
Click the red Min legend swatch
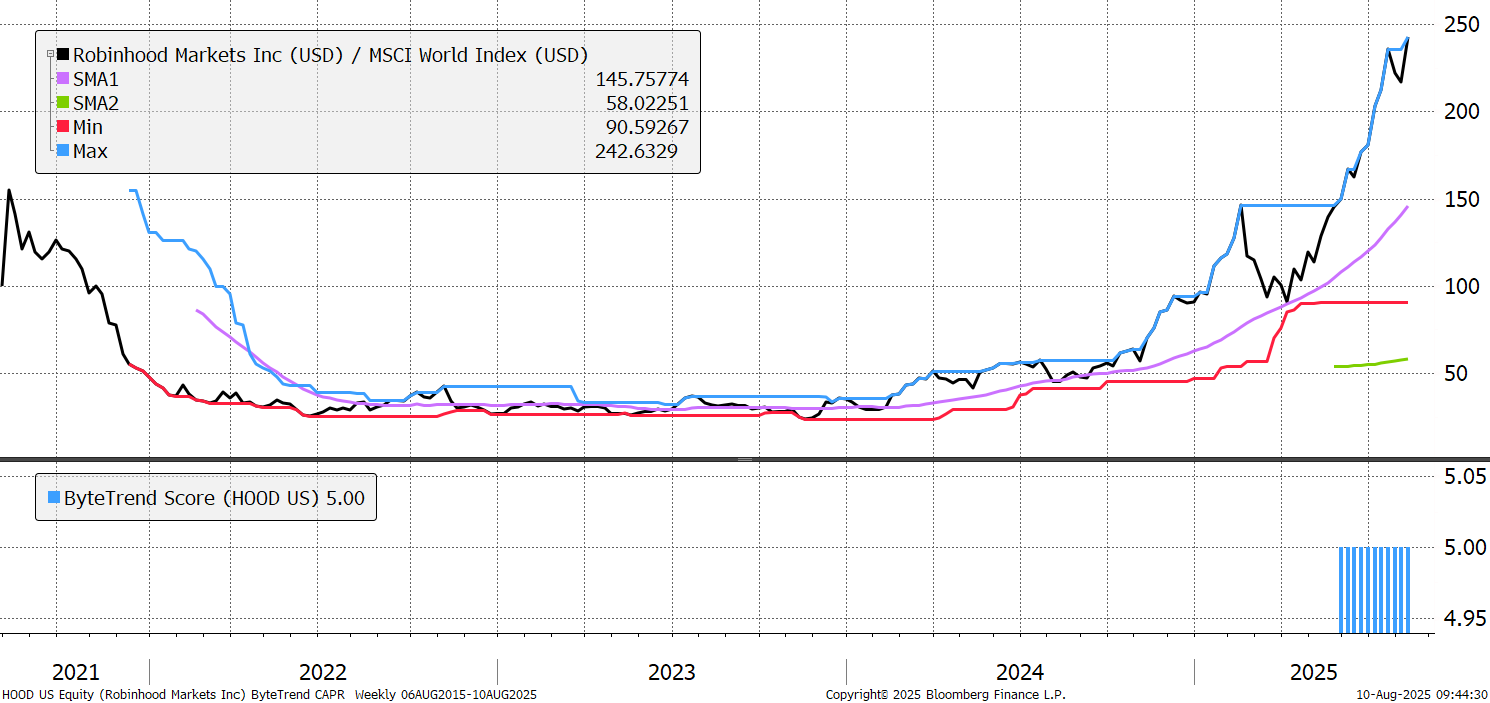[x=64, y=127]
